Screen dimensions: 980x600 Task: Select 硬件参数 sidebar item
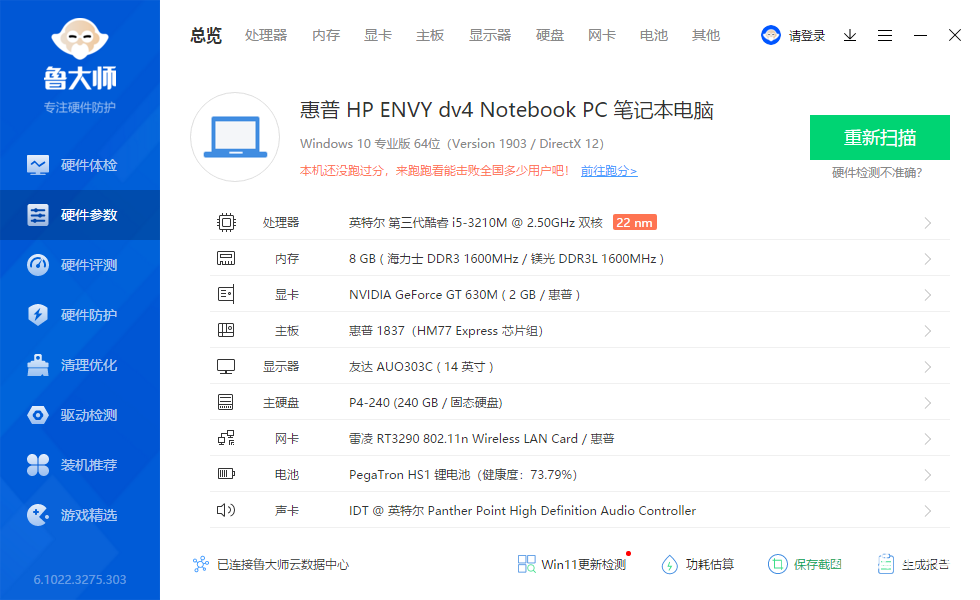[x=80, y=215]
